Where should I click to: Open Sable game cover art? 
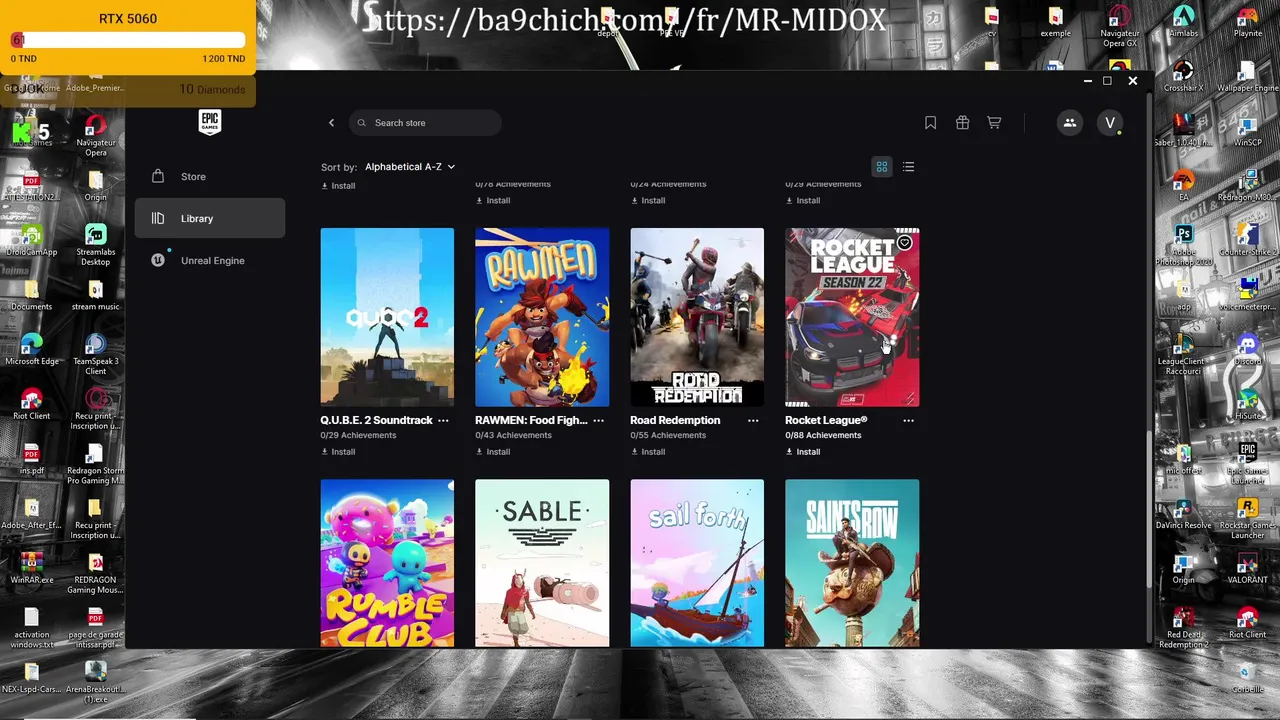point(542,563)
